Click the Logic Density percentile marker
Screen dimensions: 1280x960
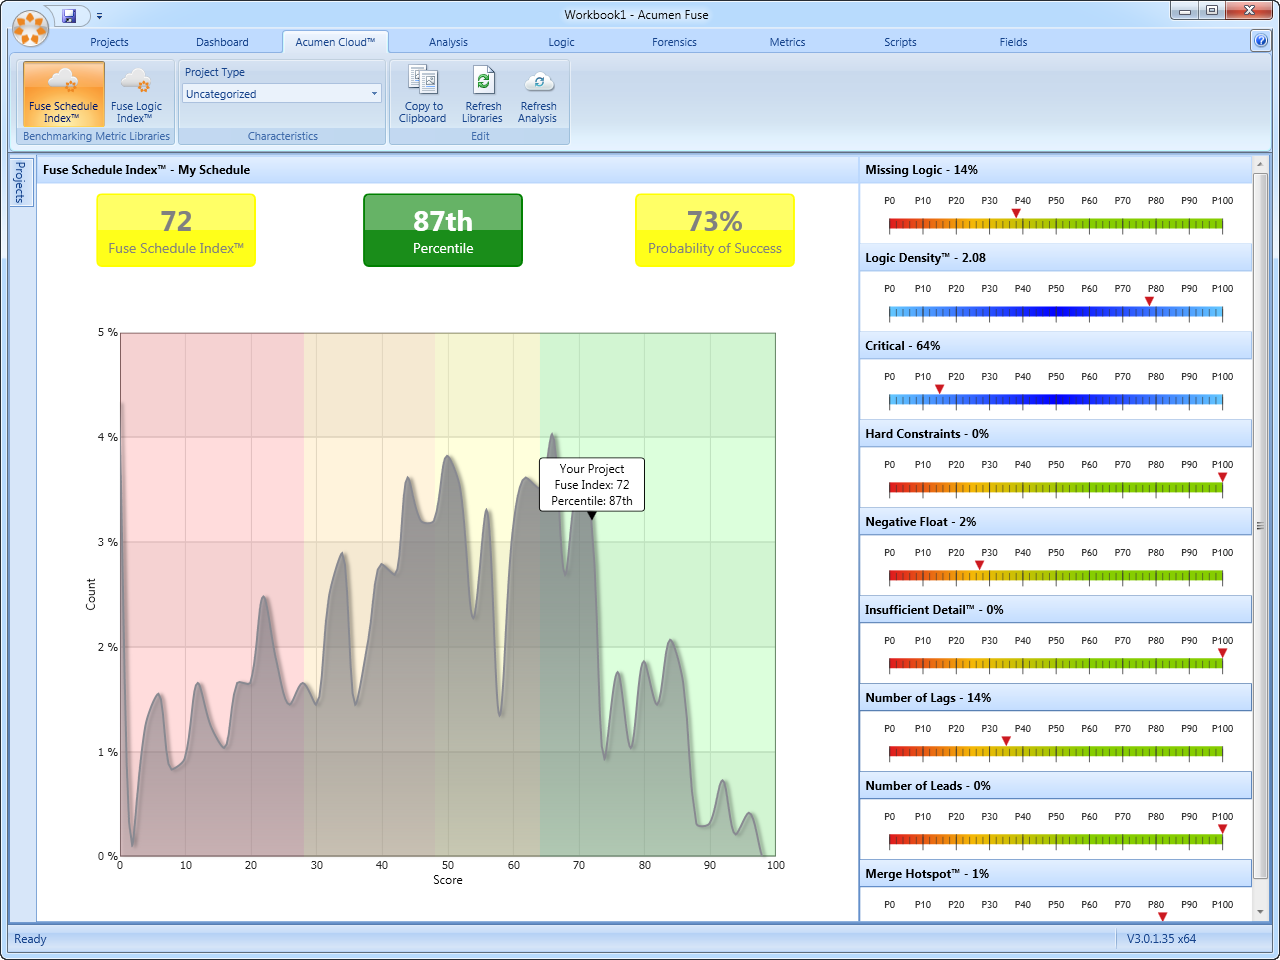point(1149,301)
